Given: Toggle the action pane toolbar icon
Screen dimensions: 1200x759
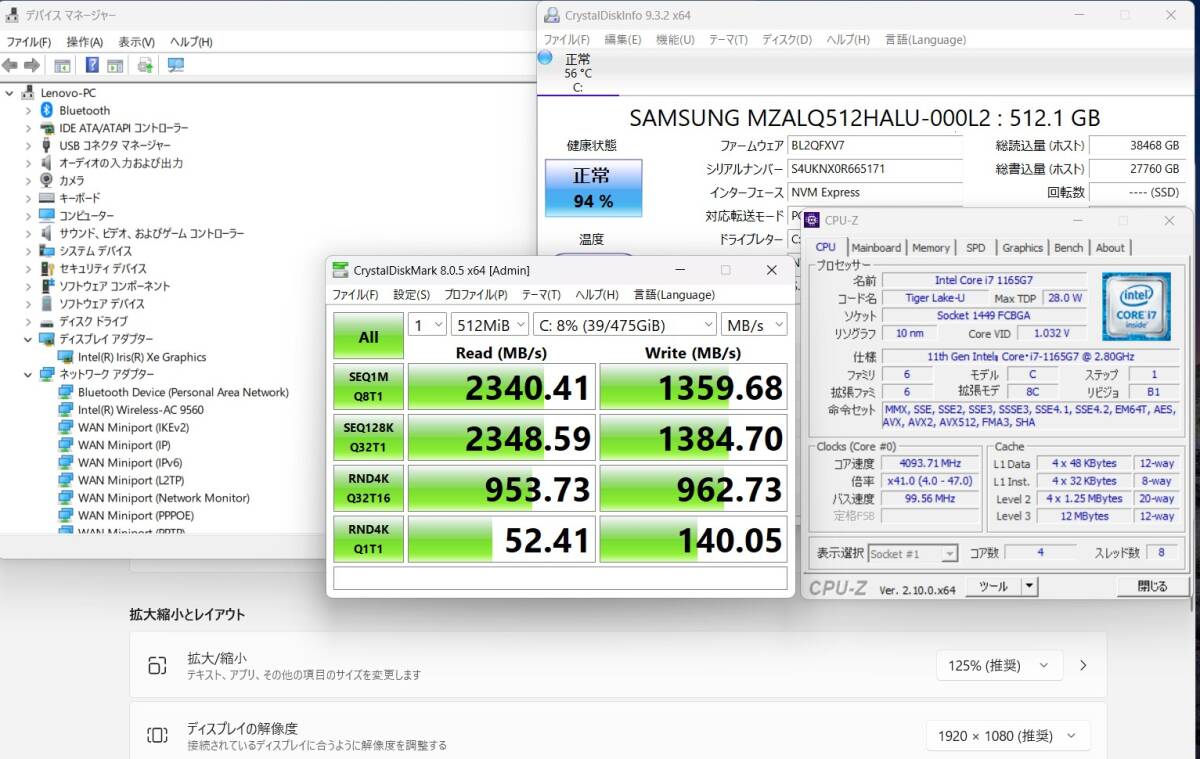Looking at the screenshot, I should click(x=115, y=65).
